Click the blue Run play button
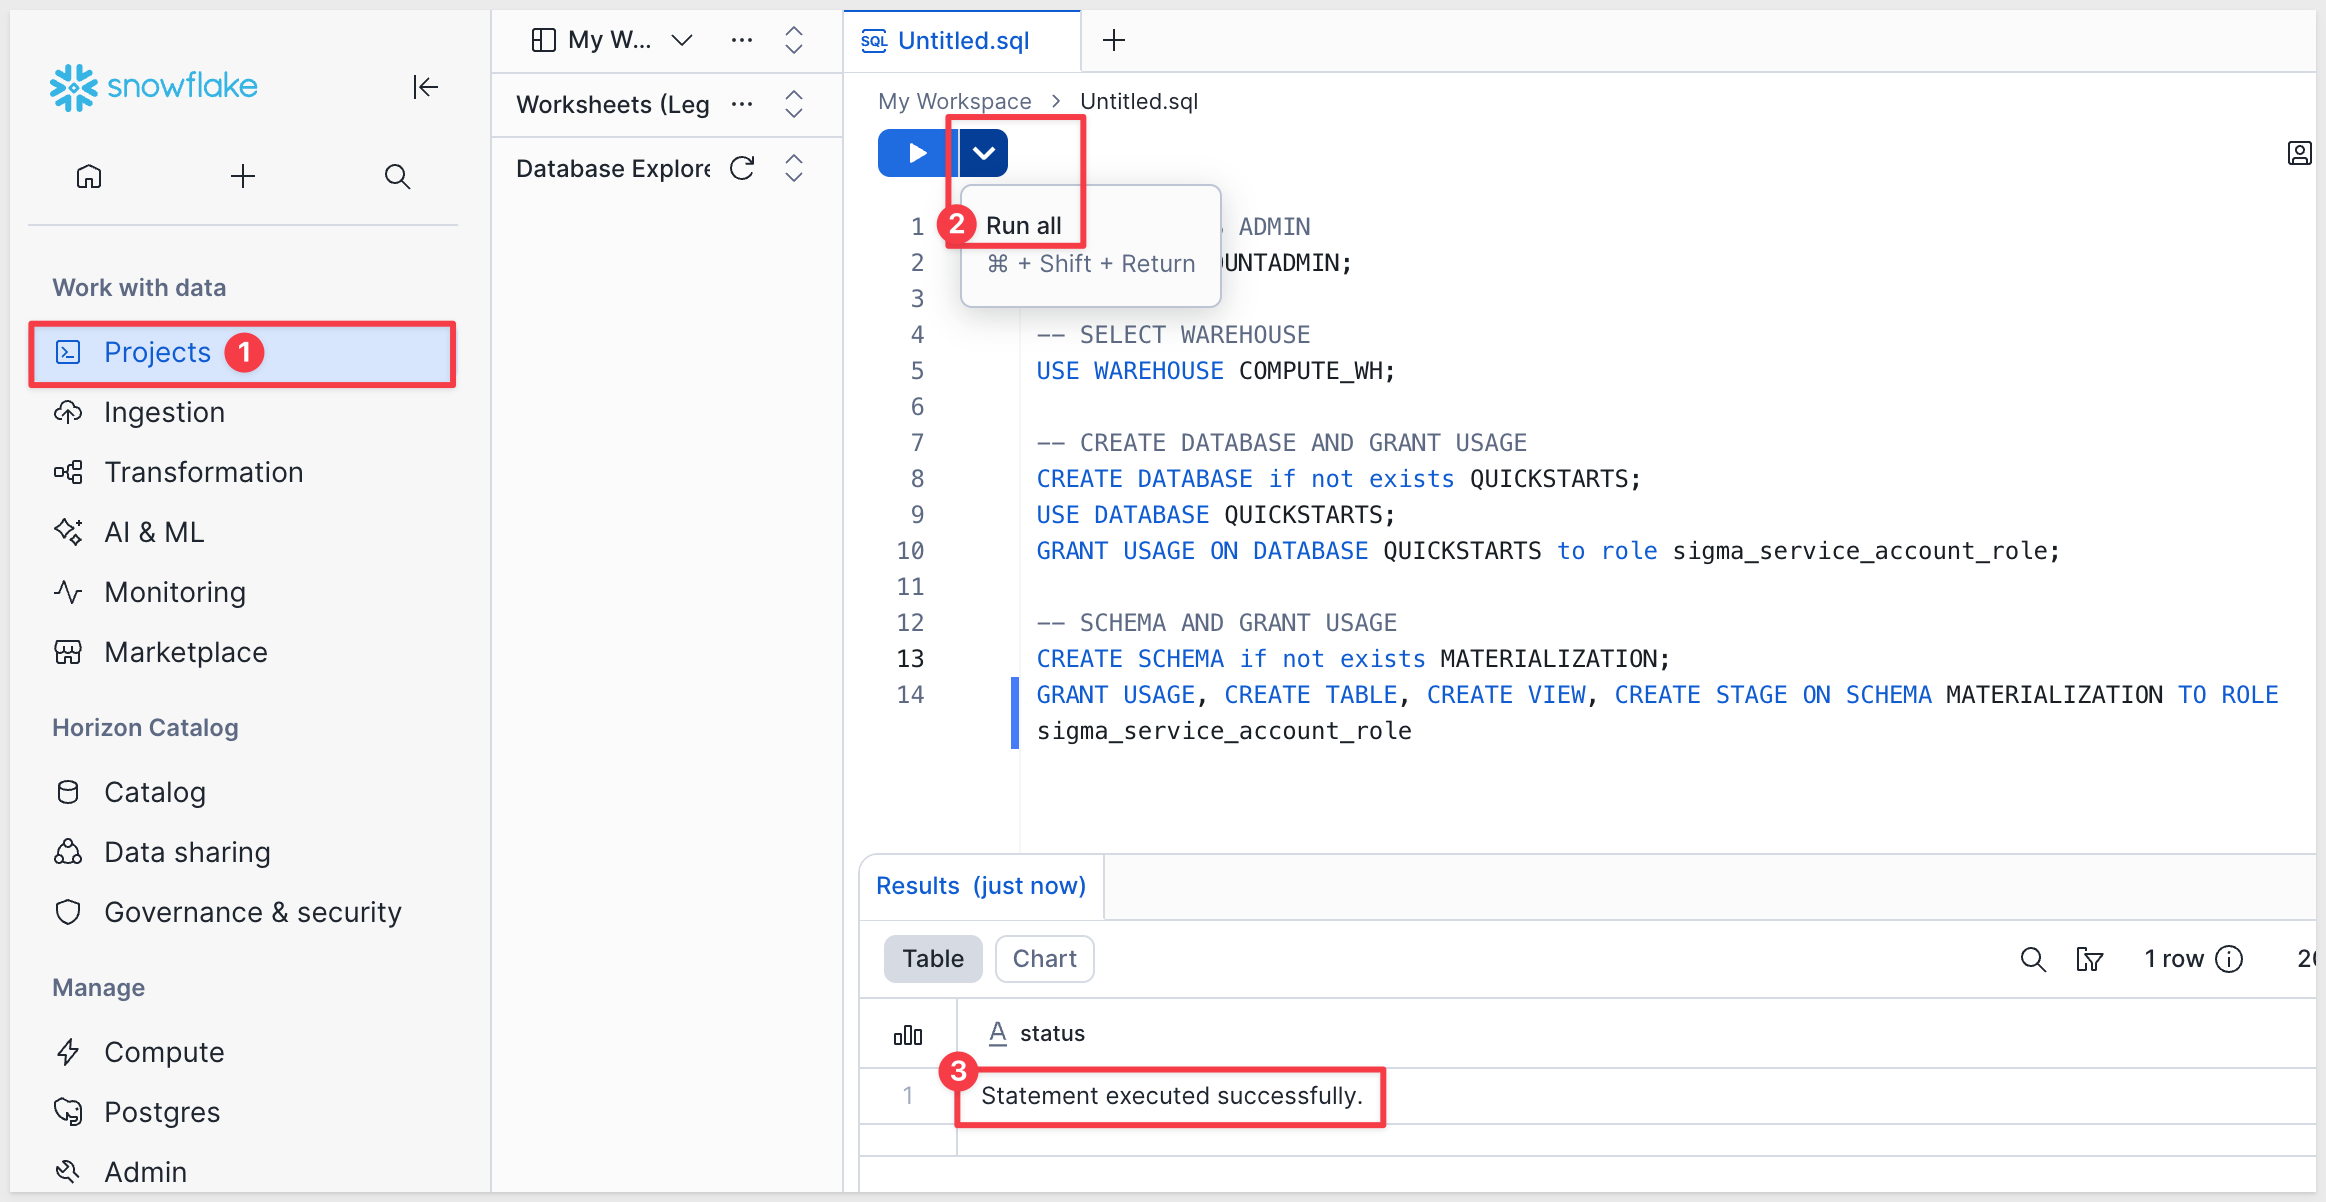2326x1202 pixels. click(915, 153)
